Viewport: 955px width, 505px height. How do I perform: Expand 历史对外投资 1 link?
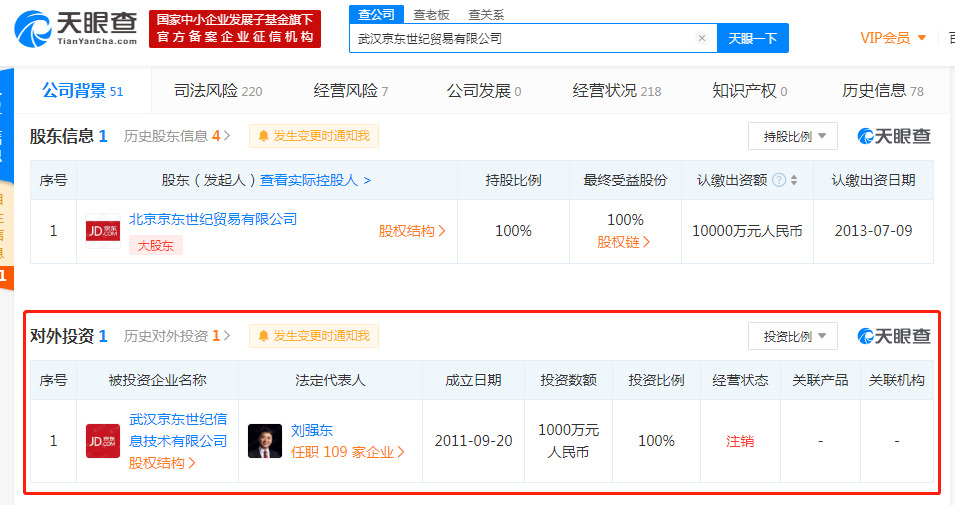click(177, 336)
